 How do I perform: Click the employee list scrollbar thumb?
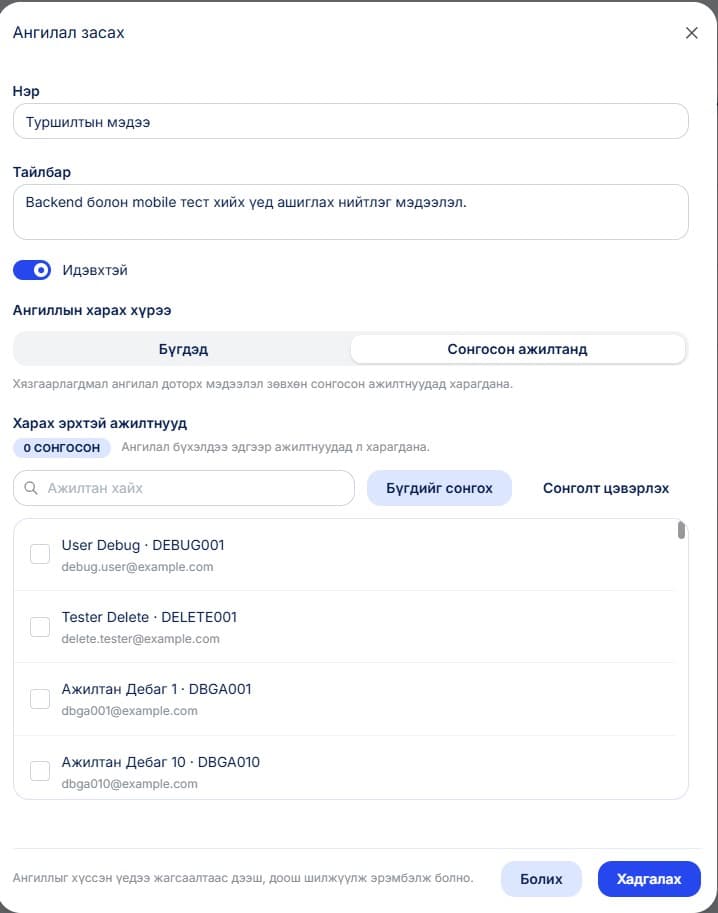[x=681, y=530]
